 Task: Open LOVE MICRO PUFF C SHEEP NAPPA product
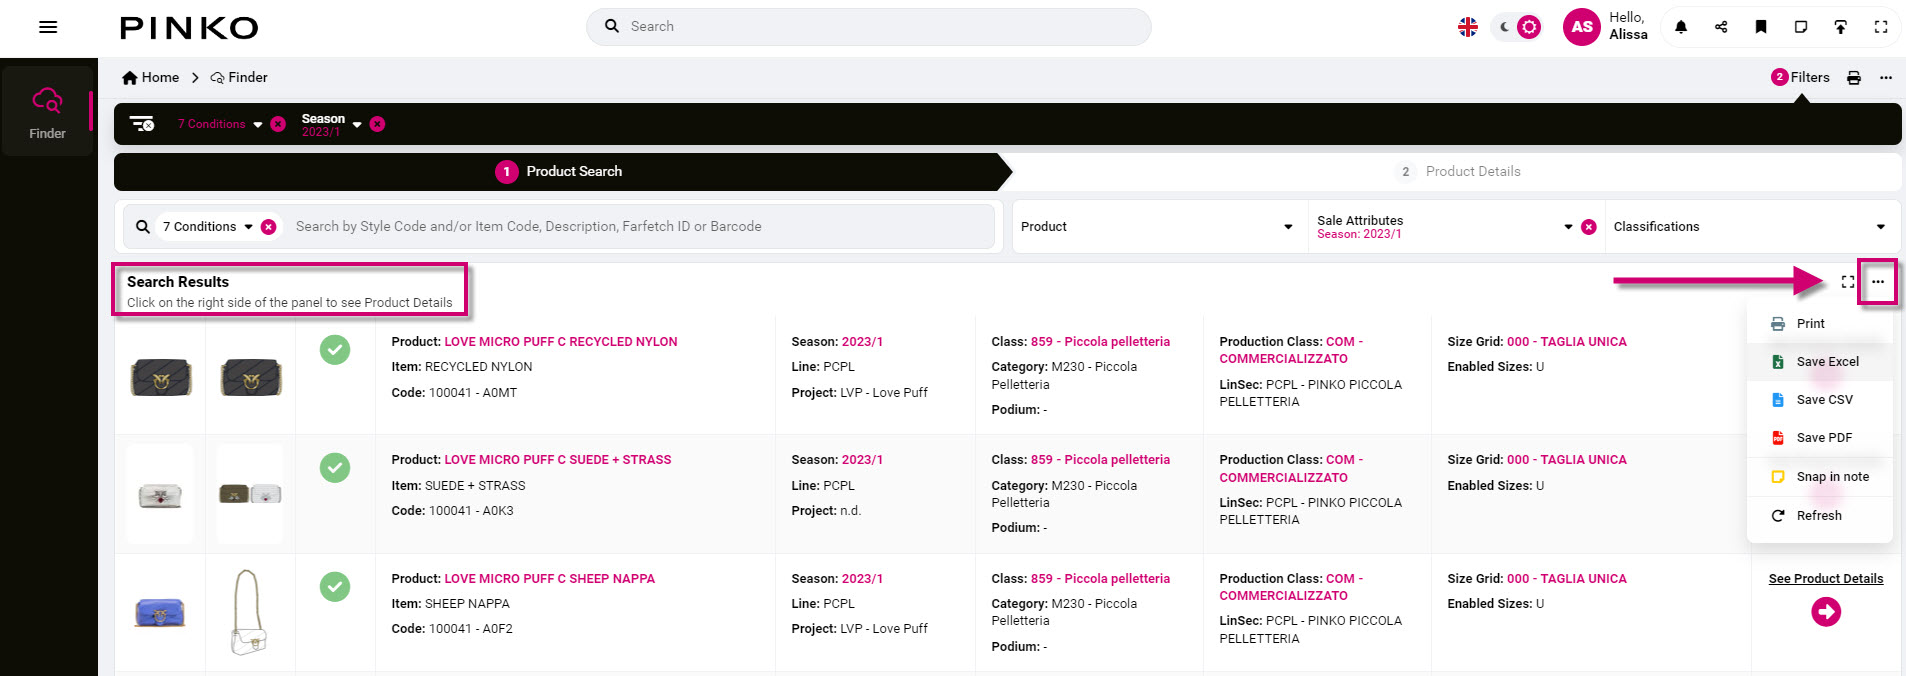point(550,579)
